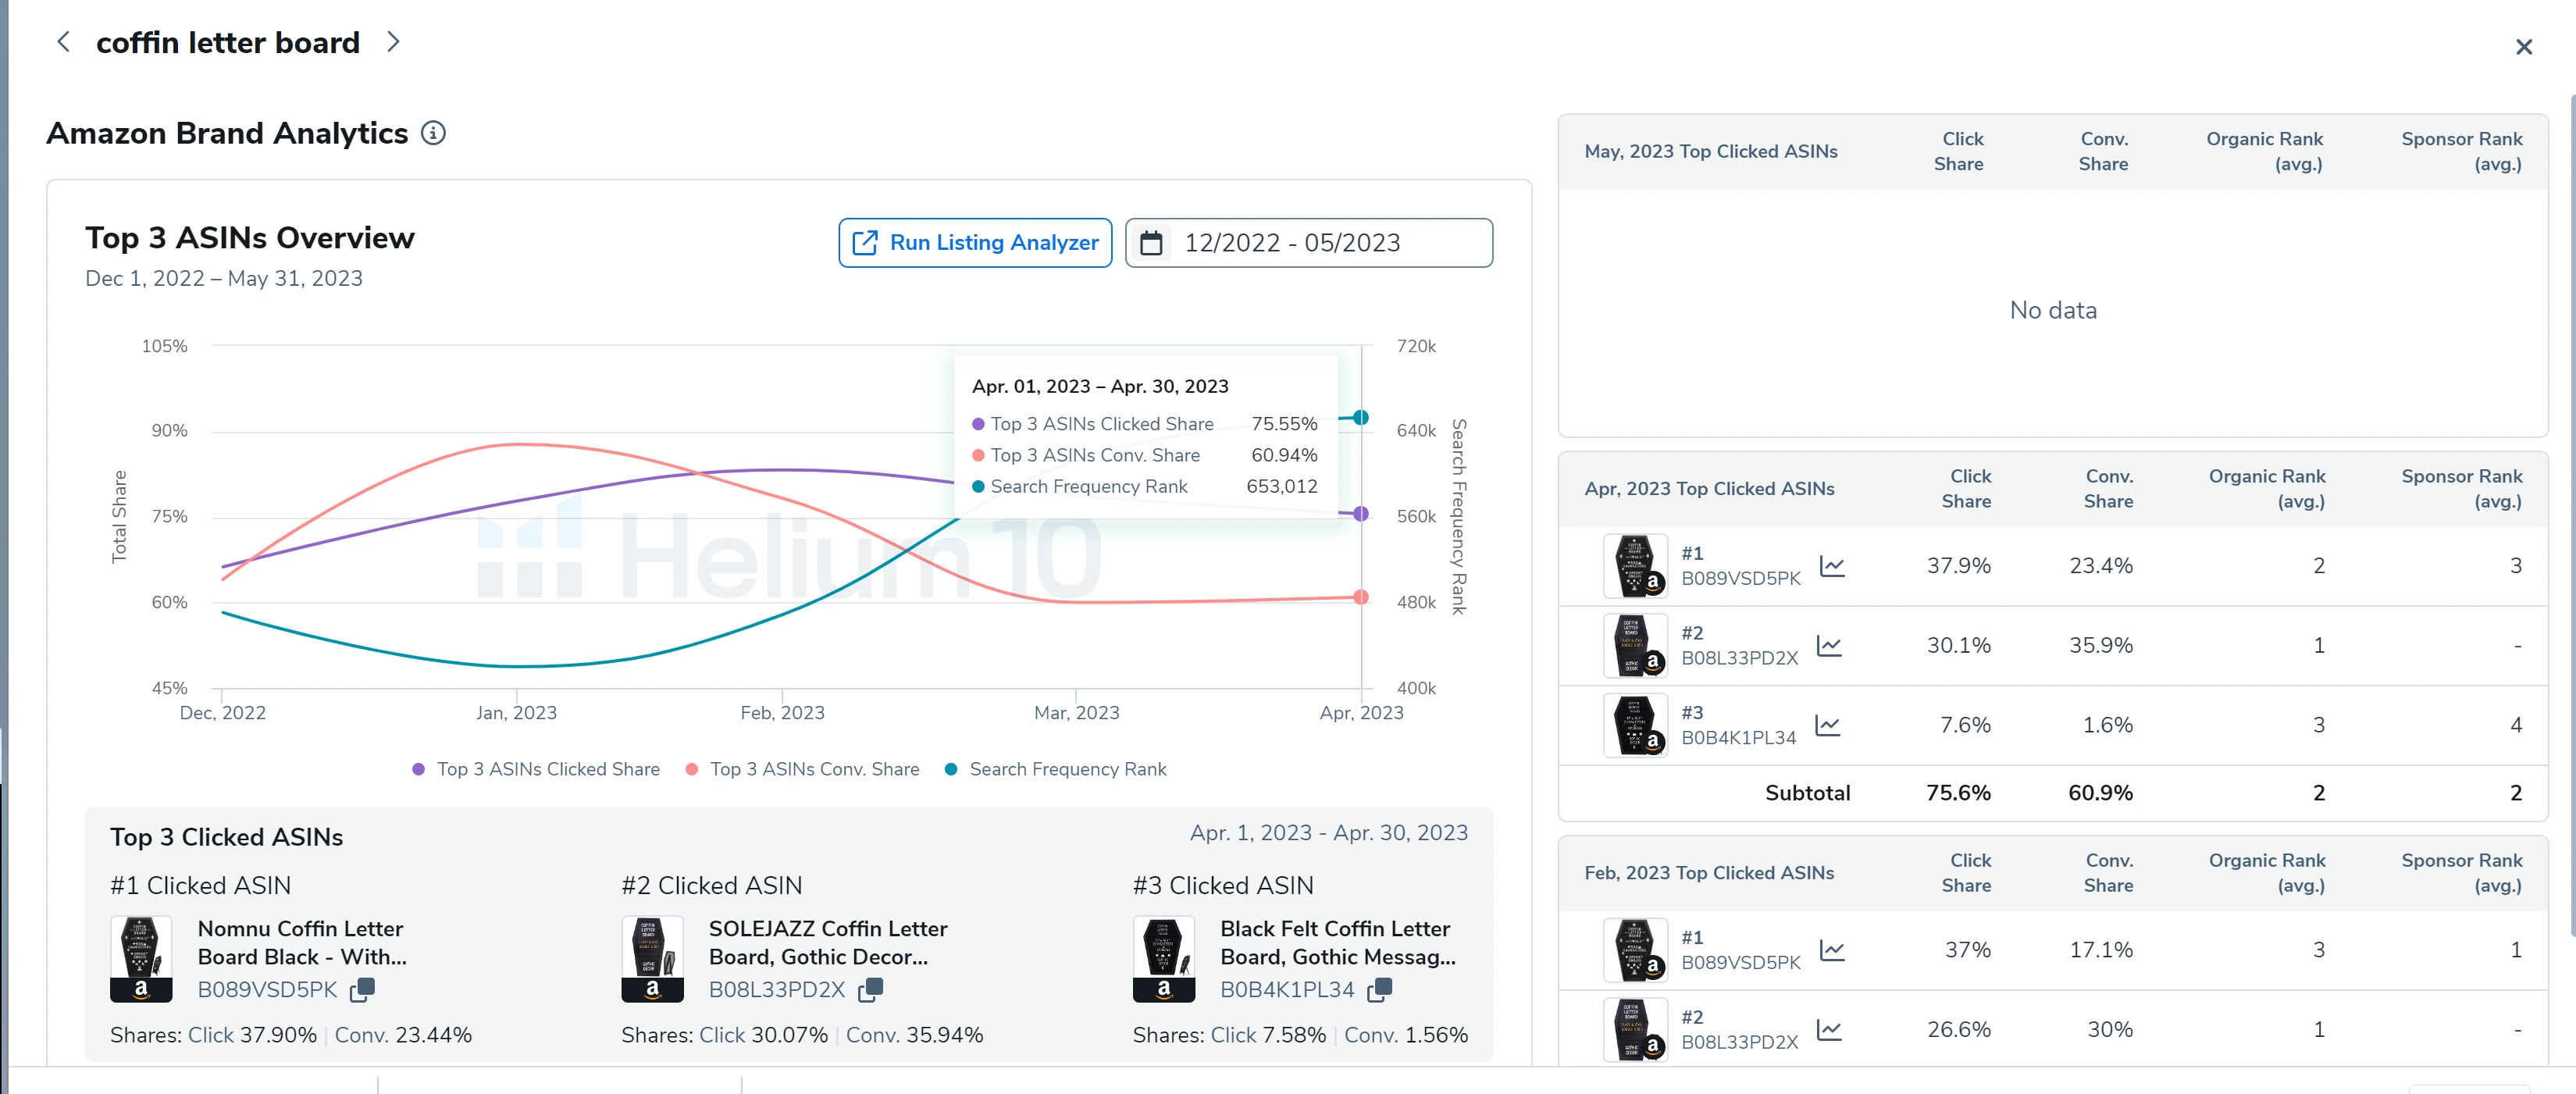Copy ASIN B08L33PD2X with the copy icon
Viewport: 2576px width, 1094px height.
[871, 989]
